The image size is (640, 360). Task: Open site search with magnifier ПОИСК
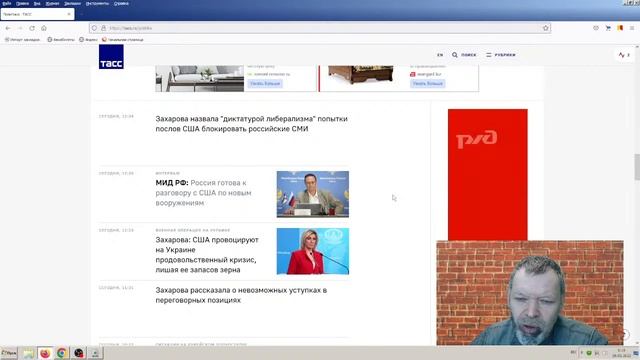tap(464, 55)
